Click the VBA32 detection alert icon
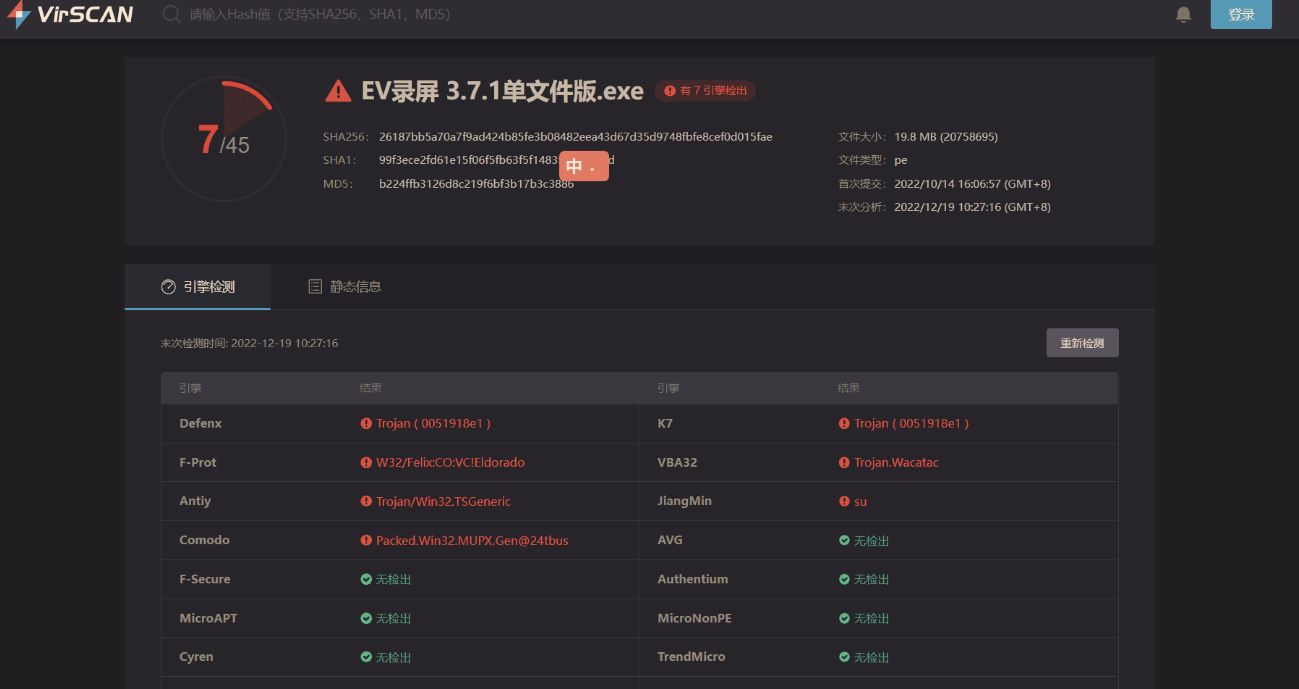The height and width of the screenshot is (689, 1299). pos(844,463)
